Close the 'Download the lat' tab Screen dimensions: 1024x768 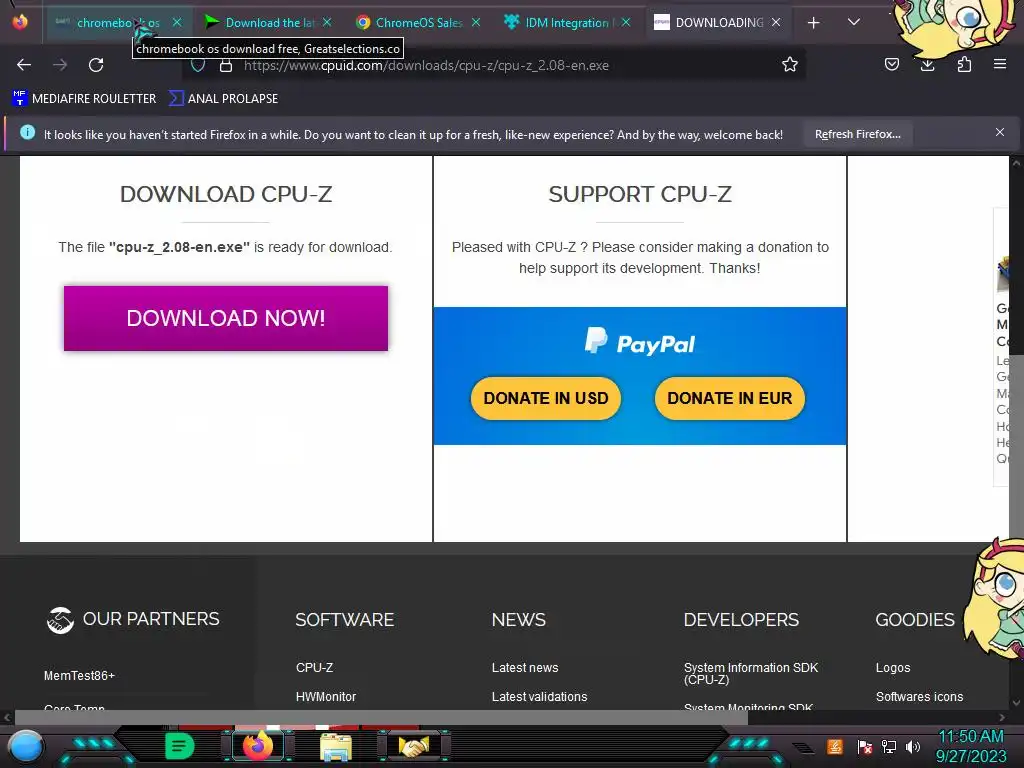click(x=327, y=22)
